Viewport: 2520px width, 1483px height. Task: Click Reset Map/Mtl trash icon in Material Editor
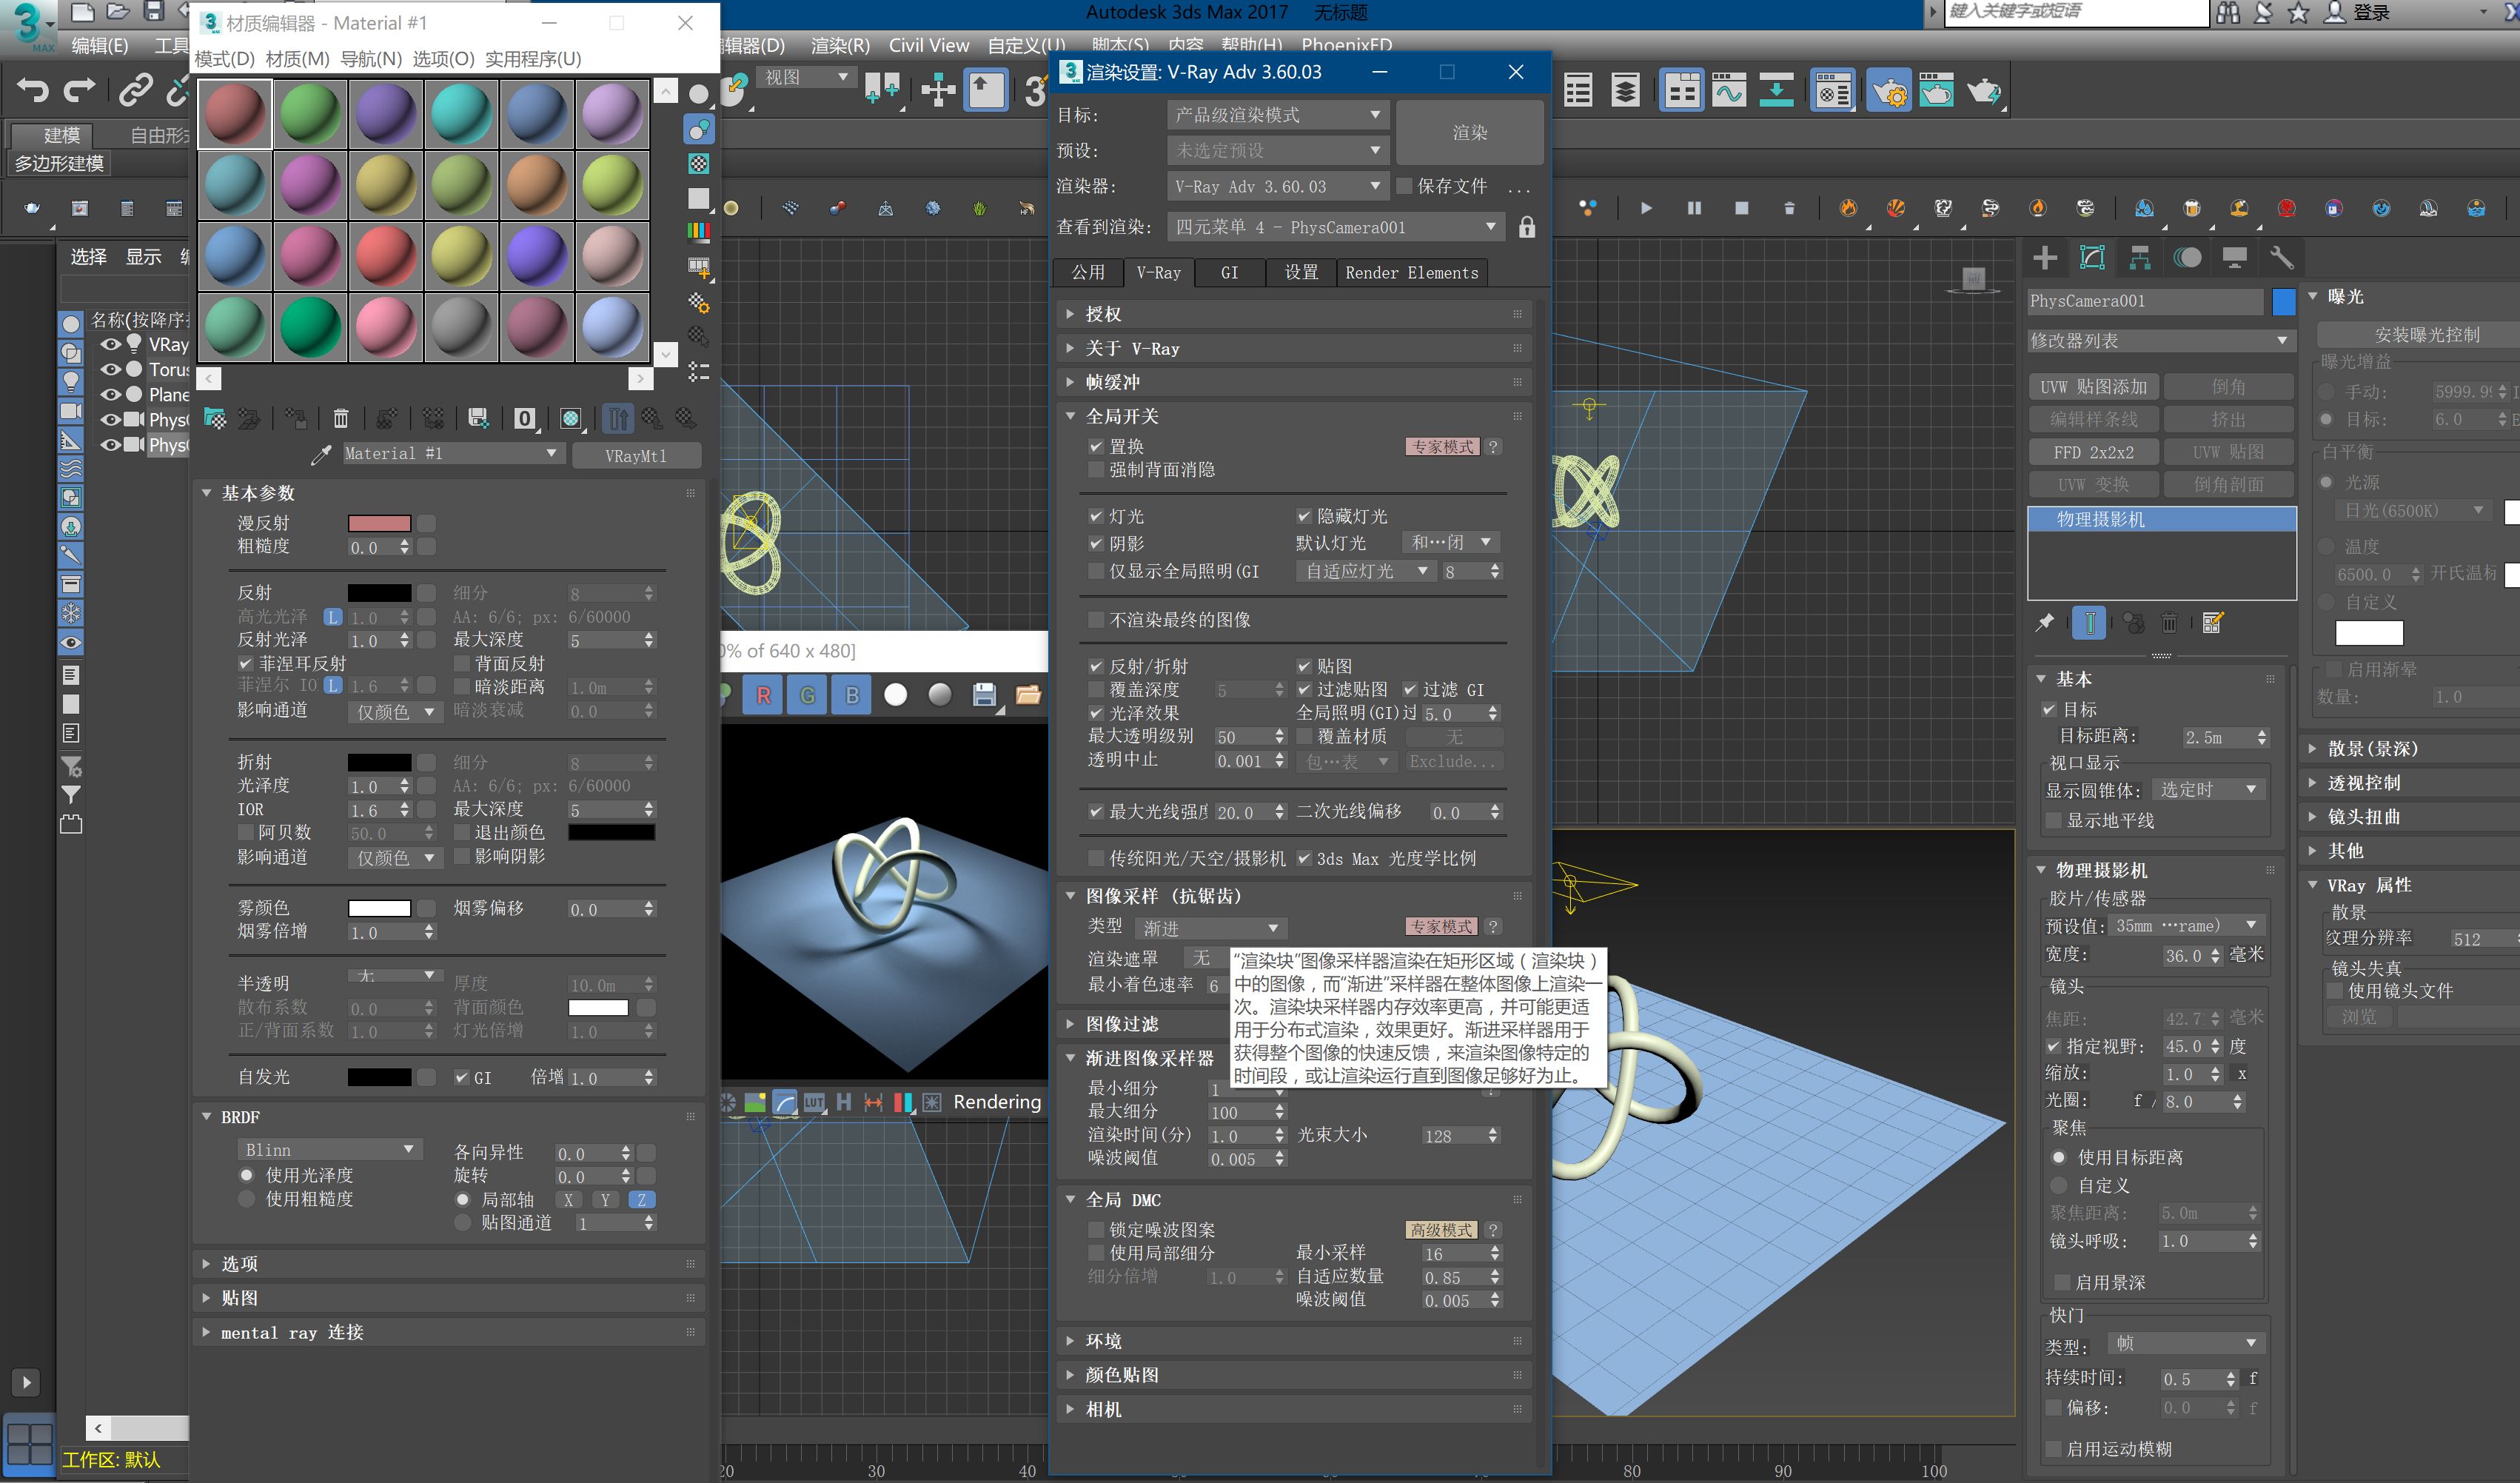click(341, 418)
